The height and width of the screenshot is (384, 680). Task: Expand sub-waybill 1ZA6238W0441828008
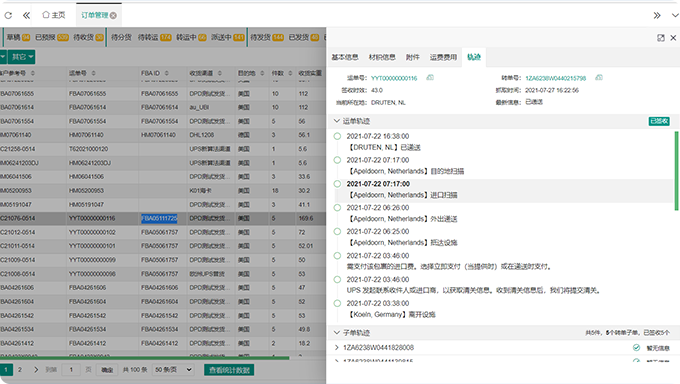click(337, 348)
